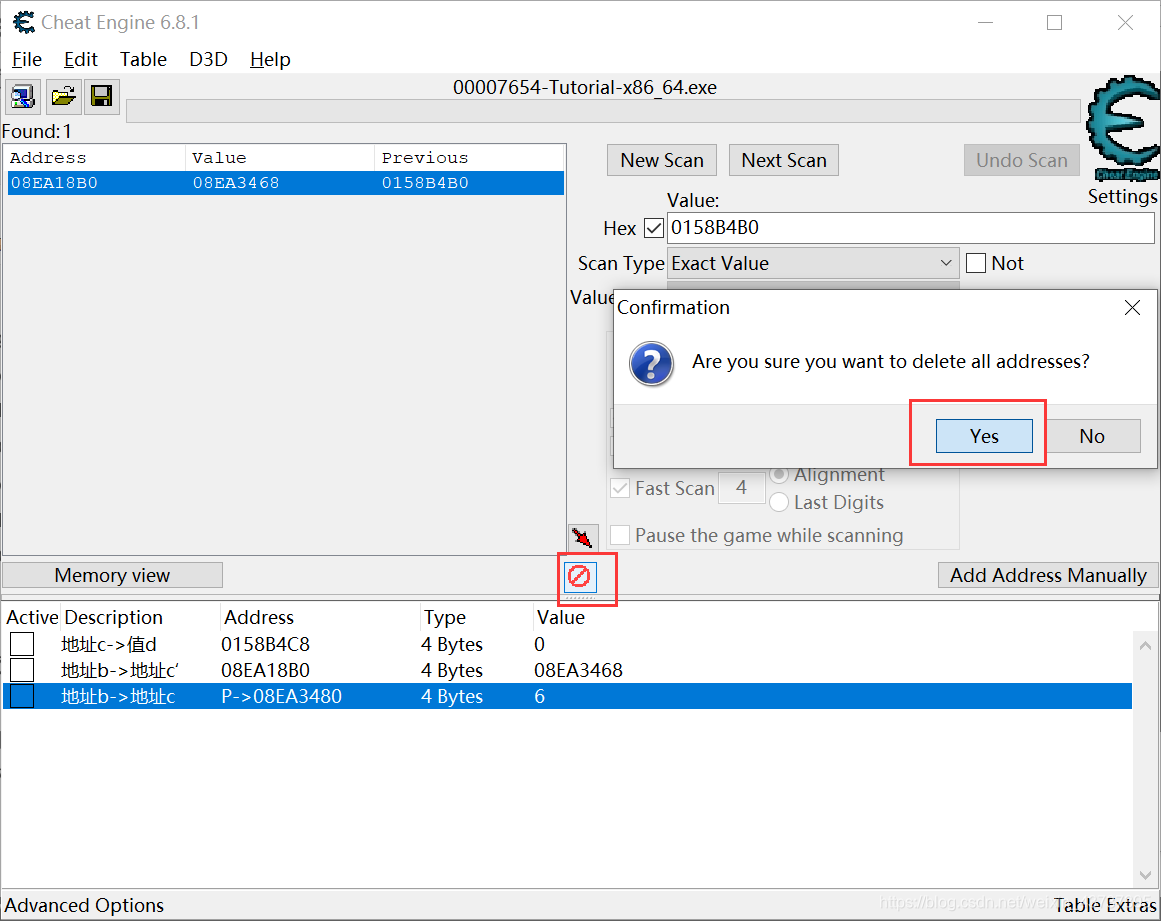
Task: Click the open file folder icon
Action: pyautogui.click(x=63, y=96)
